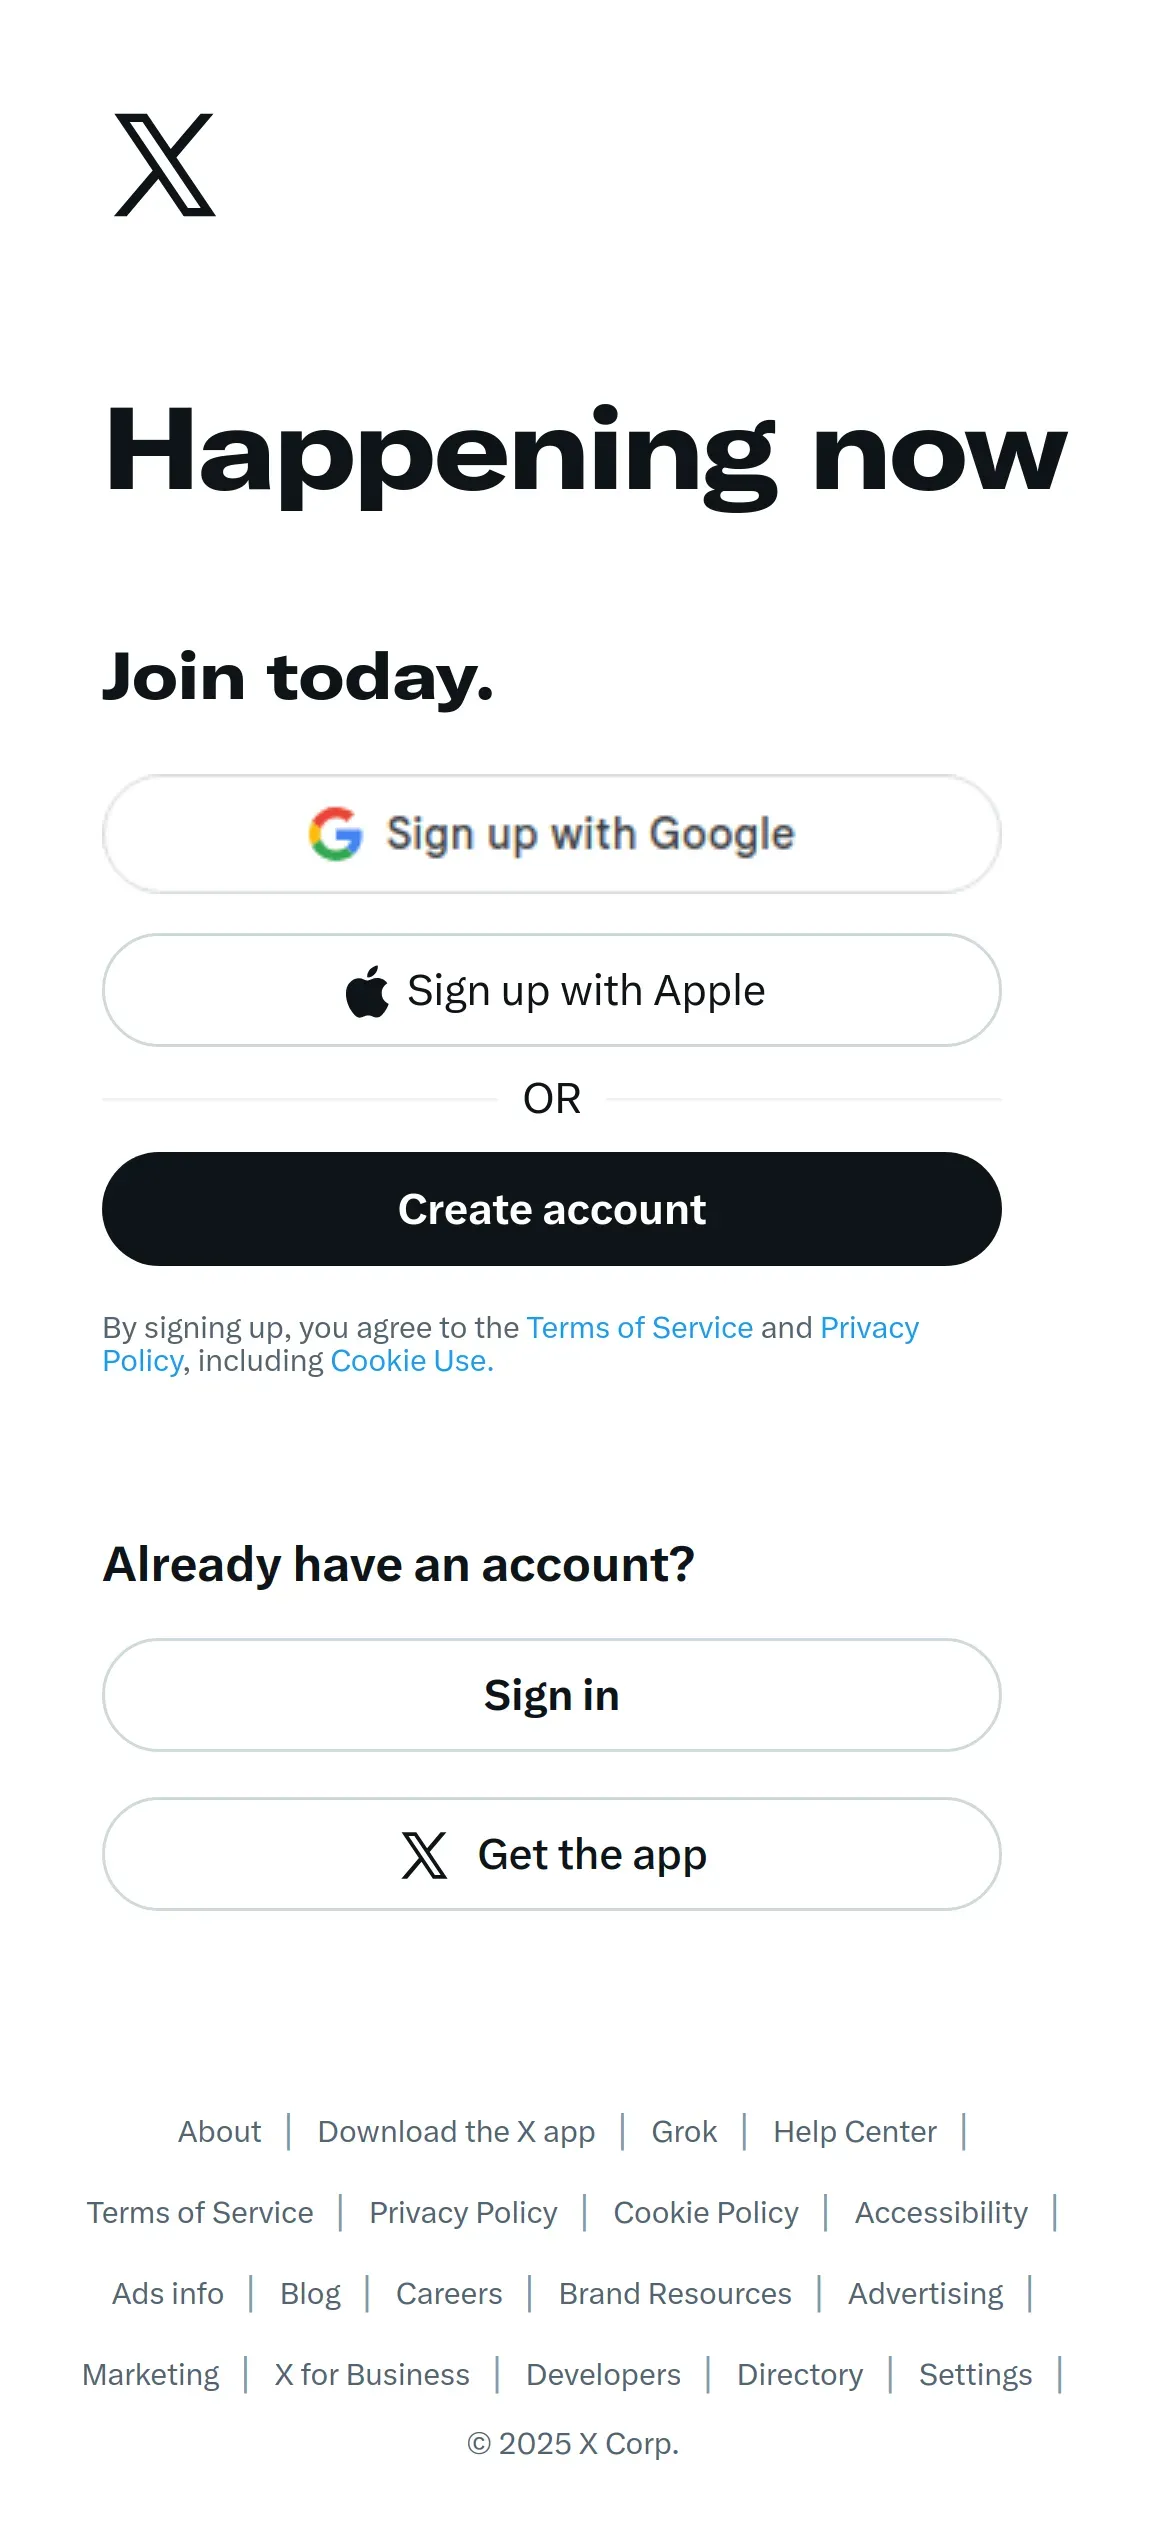This screenshot has height=2532, width=1170.
Task: Choose Sign up with Apple
Action: point(552,990)
